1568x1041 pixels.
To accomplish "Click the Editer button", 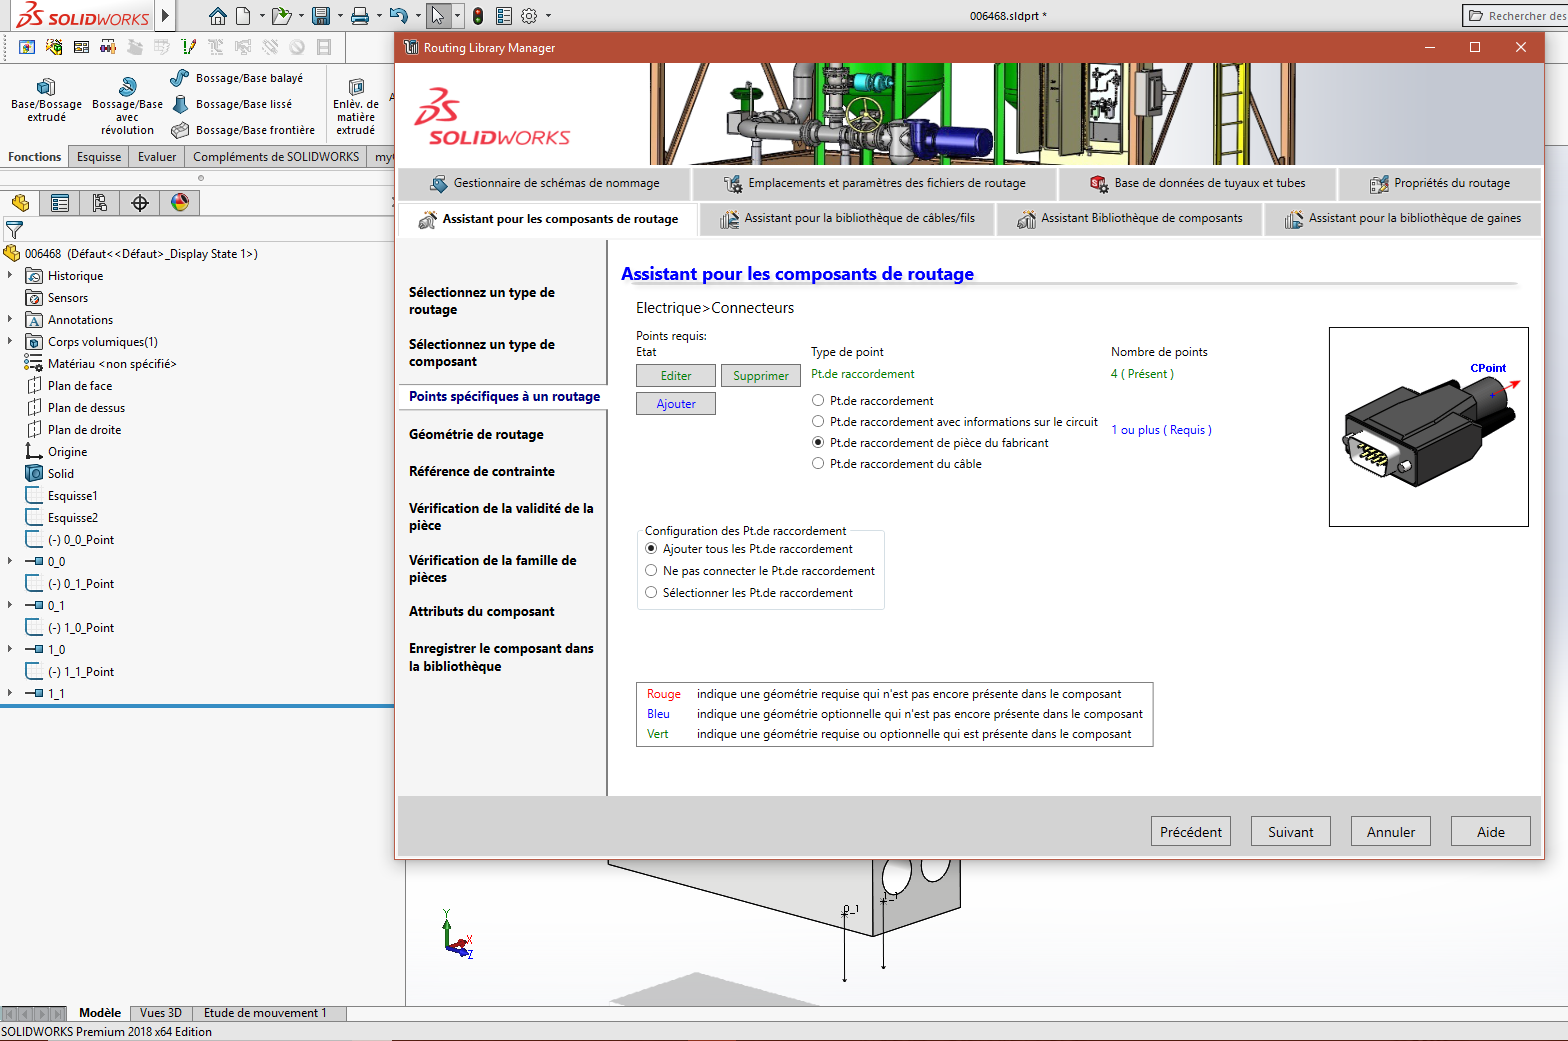I will tap(676, 375).
